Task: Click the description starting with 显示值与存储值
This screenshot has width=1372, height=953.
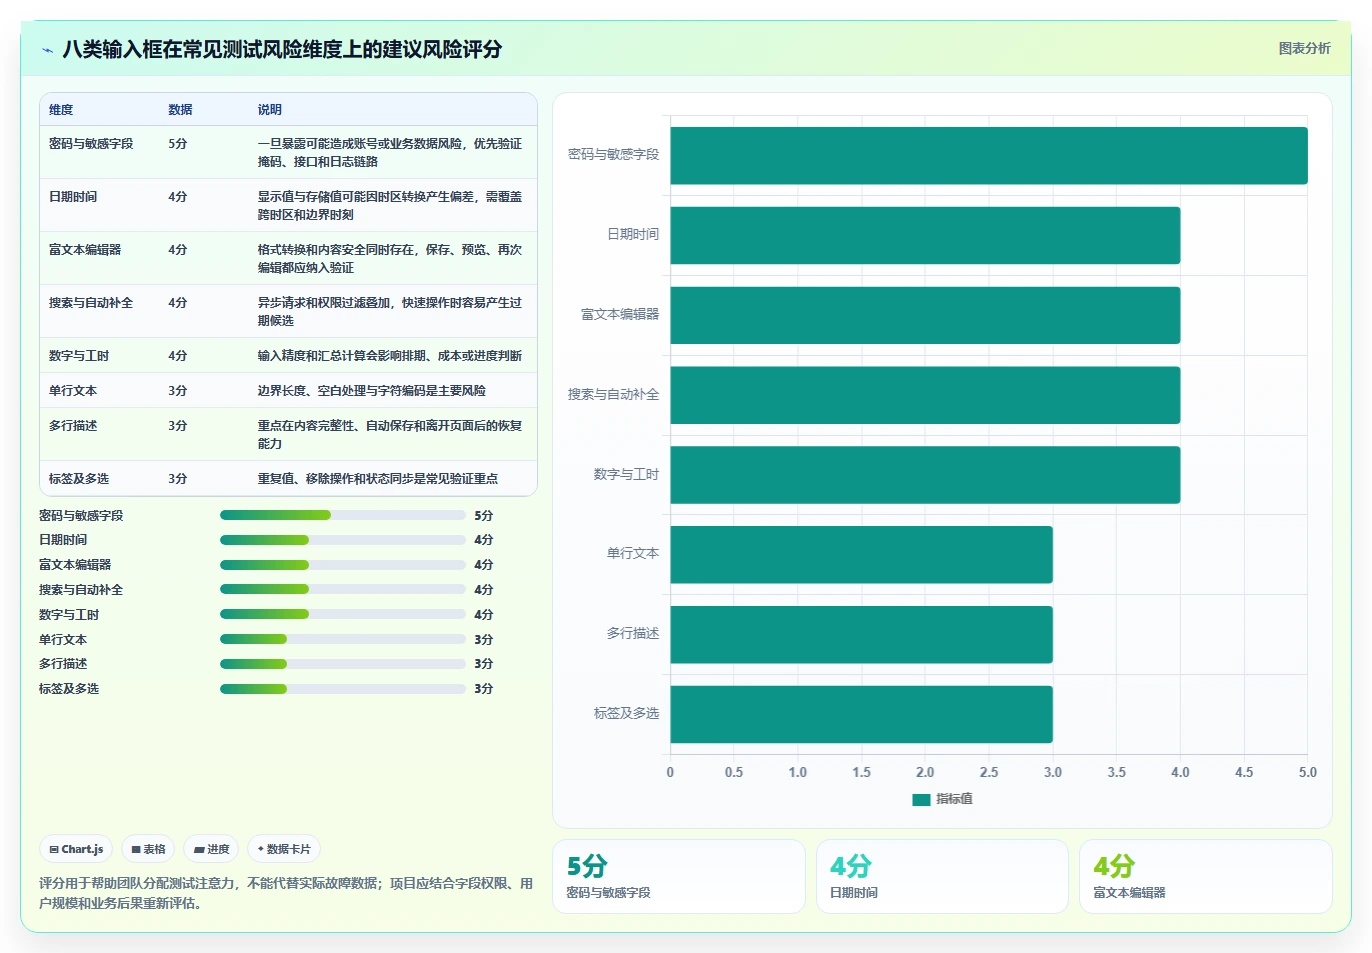Action: click(x=390, y=206)
